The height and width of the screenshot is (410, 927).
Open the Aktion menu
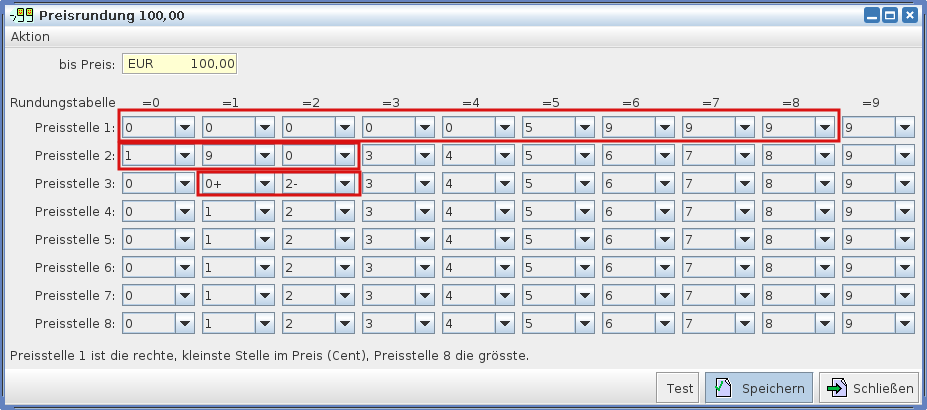(30, 36)
